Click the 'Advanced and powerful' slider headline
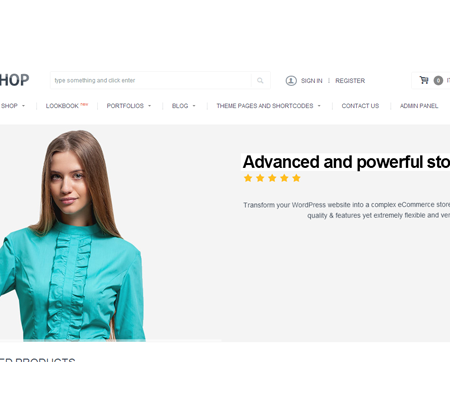450x410 pixels. (x=346, y=162)
